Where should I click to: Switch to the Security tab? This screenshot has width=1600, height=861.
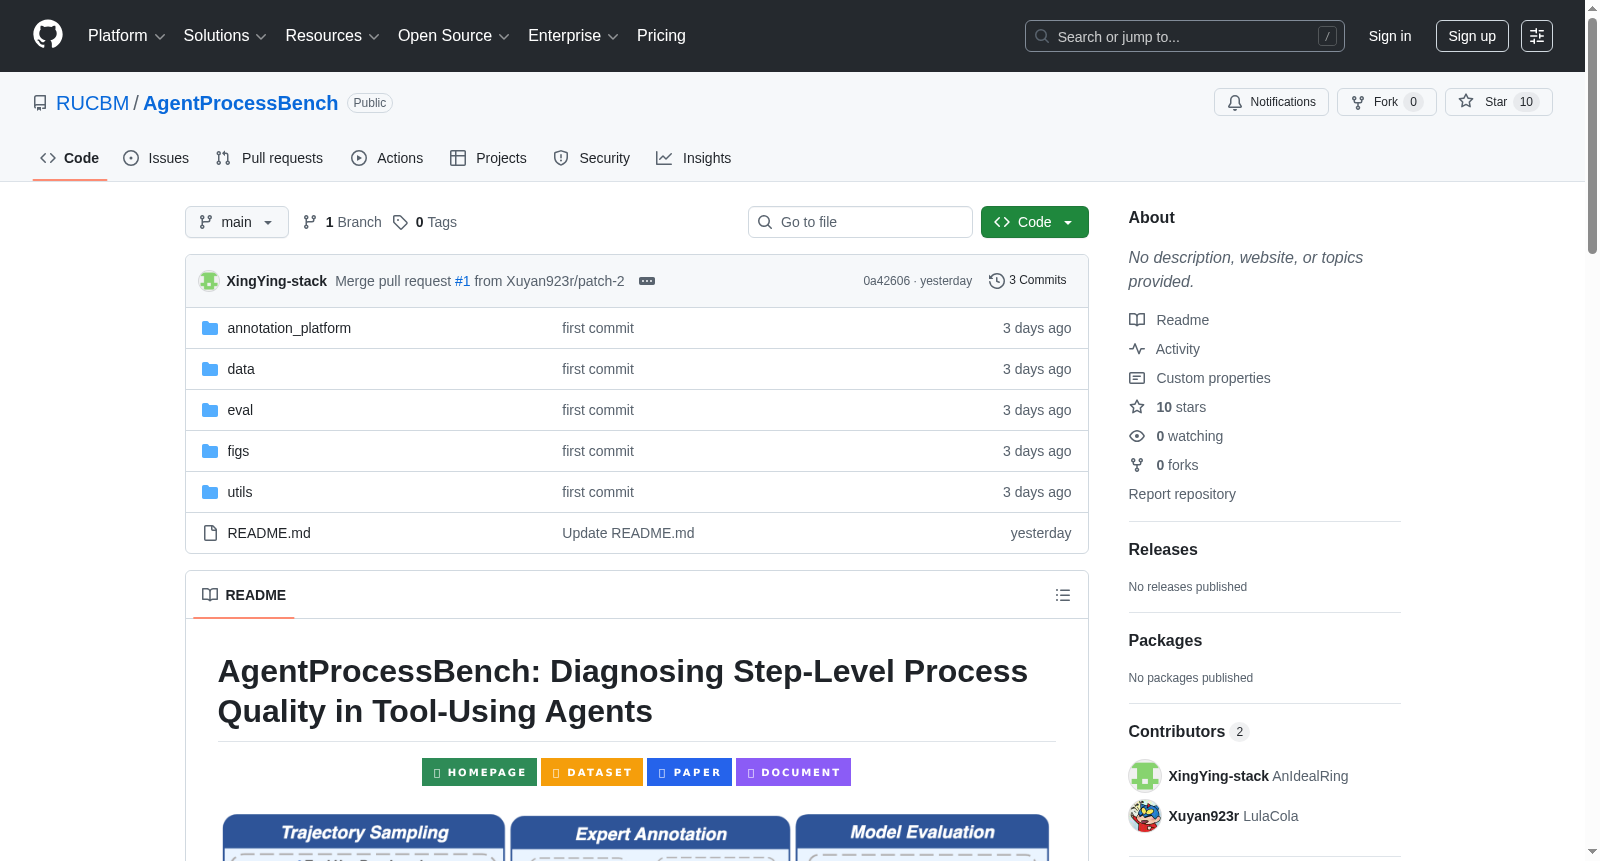coord(592,158)
